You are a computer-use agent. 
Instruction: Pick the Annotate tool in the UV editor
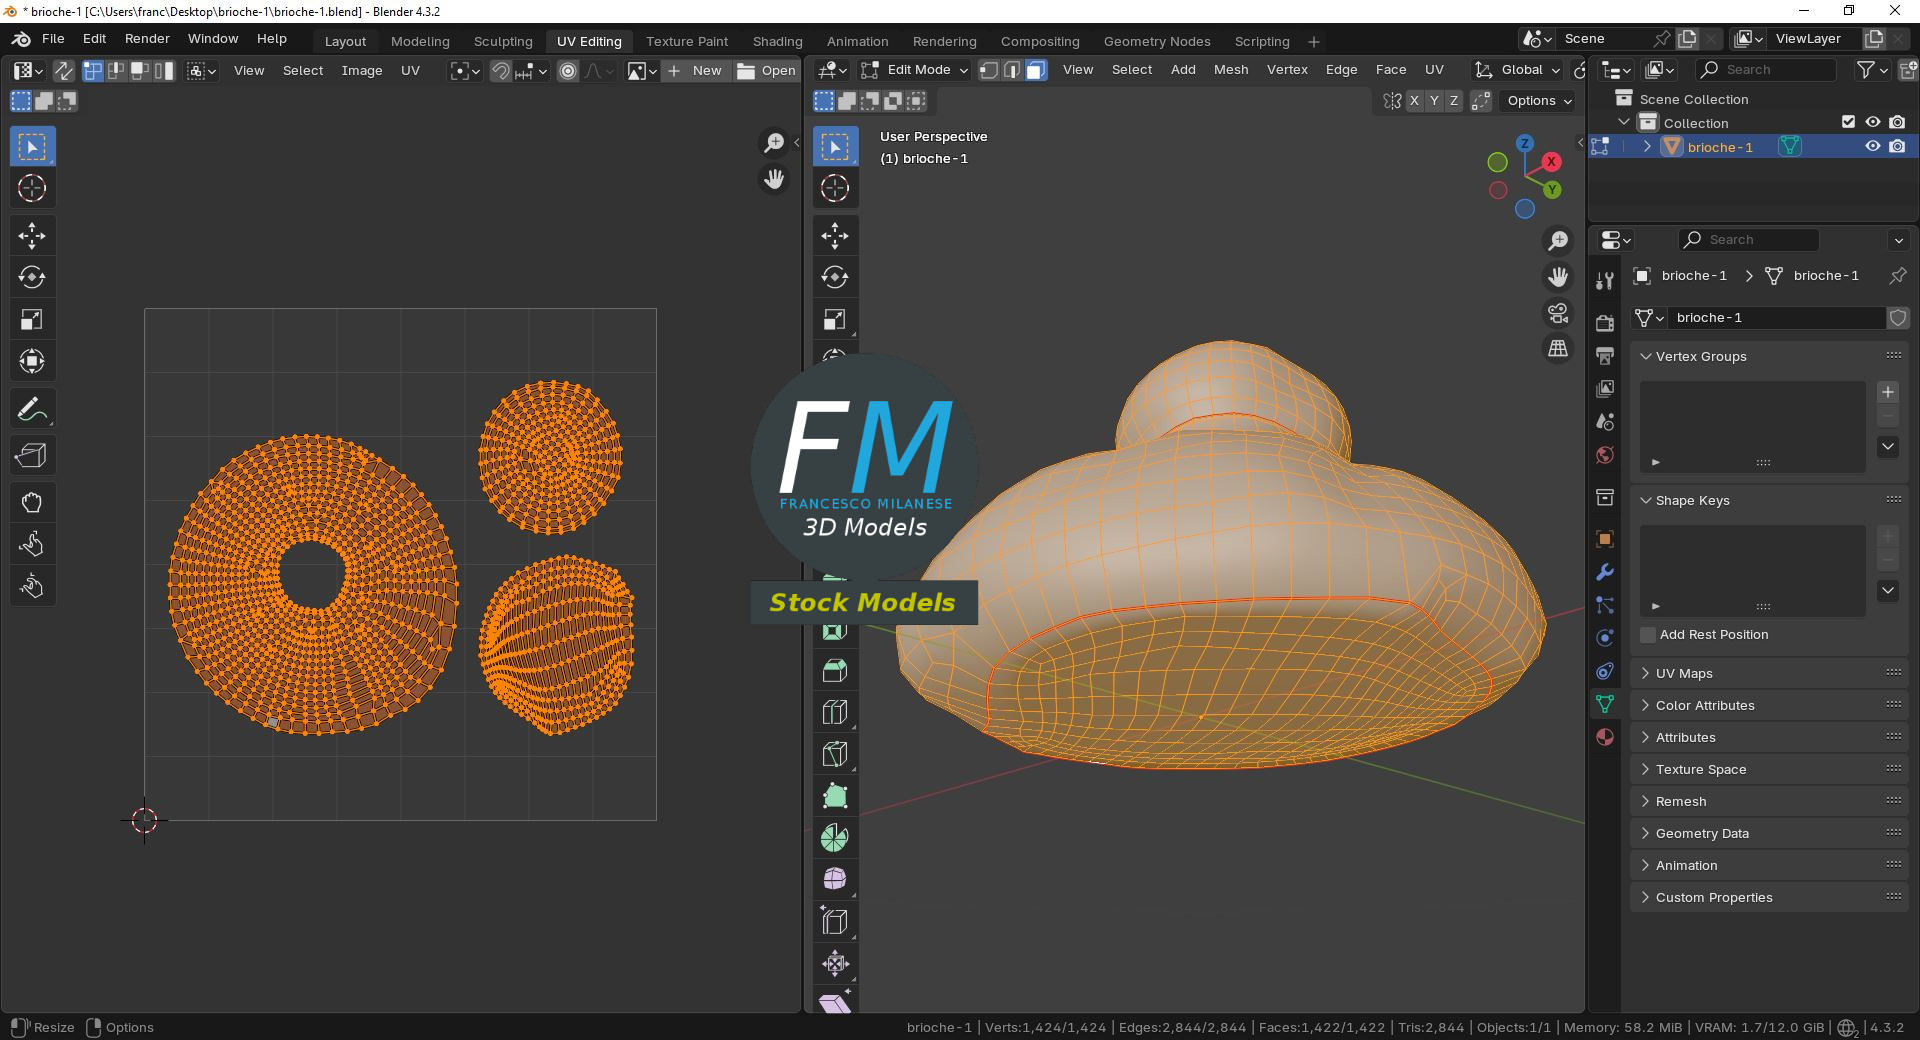(32, 409)
